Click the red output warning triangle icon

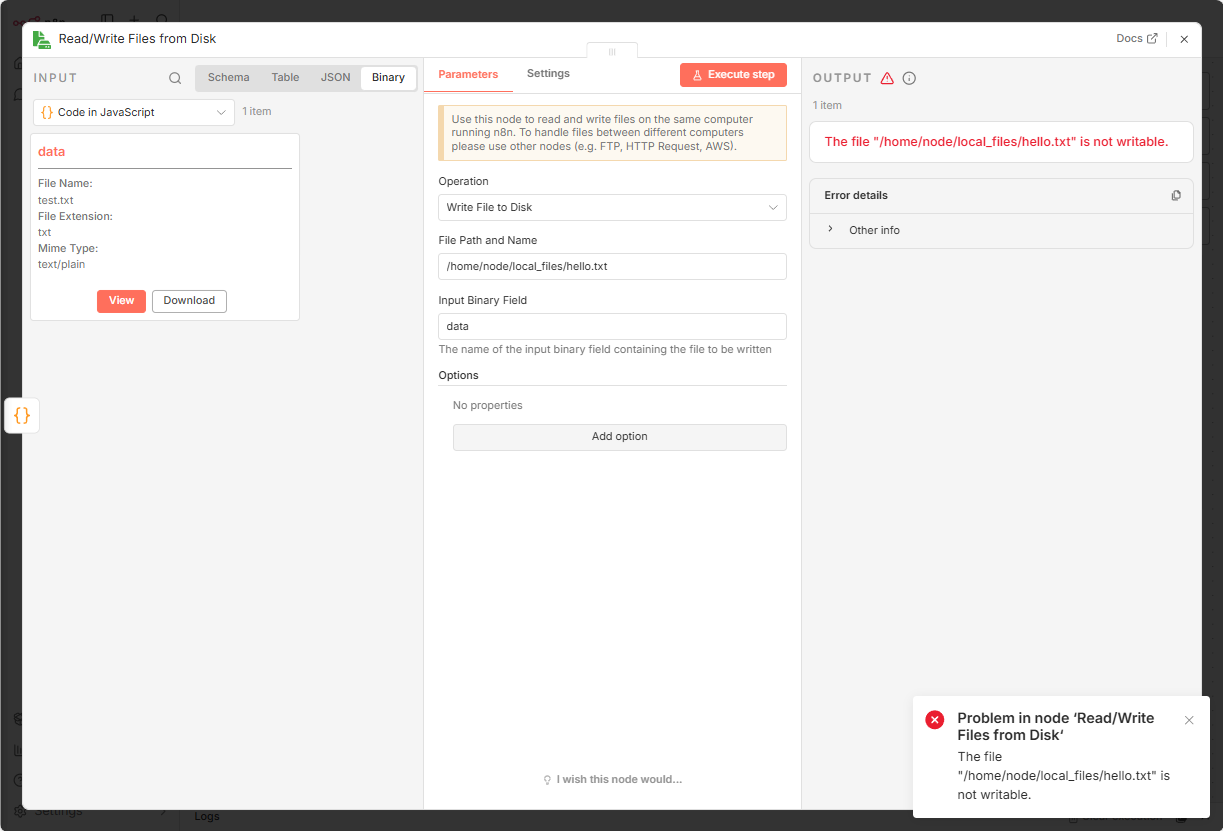click(x=887, y=78)
